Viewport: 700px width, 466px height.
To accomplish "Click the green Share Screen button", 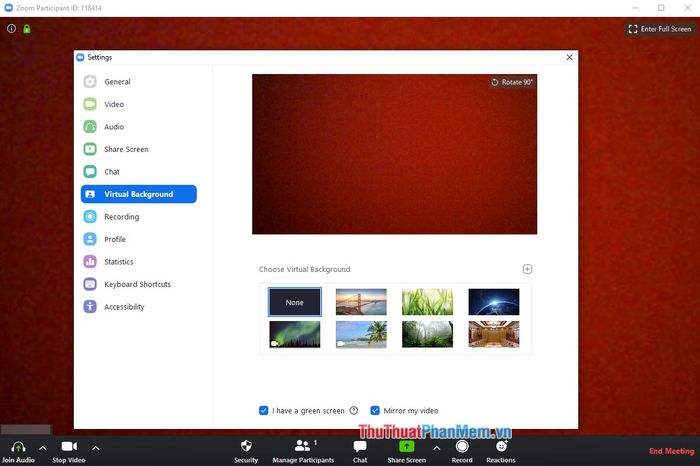I will 407,451.
